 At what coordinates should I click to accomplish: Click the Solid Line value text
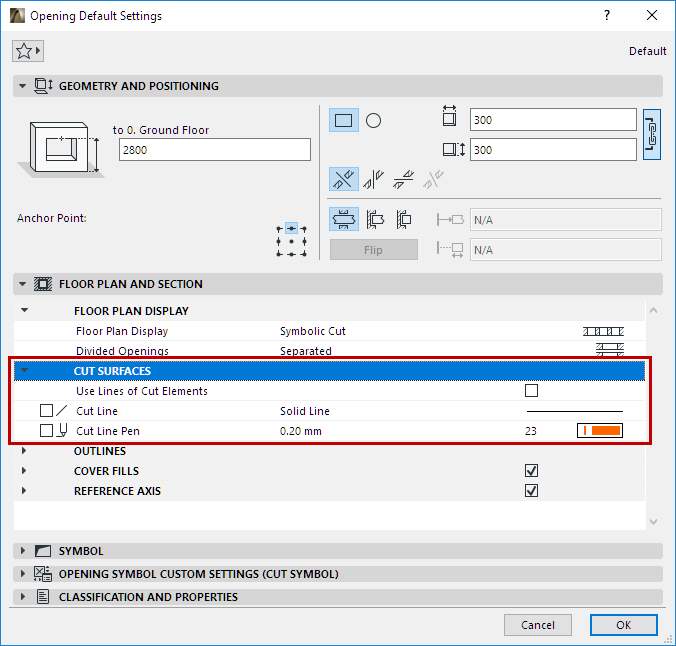click(305, 411)
